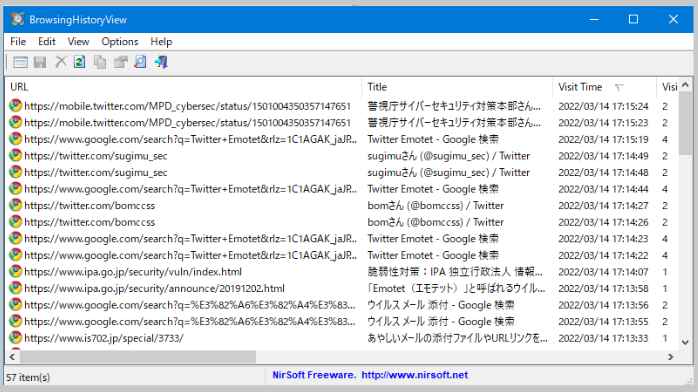Click the Find magnifier toolbar icon
Viewport: 698px width, 392px height.
click(140, 62)
